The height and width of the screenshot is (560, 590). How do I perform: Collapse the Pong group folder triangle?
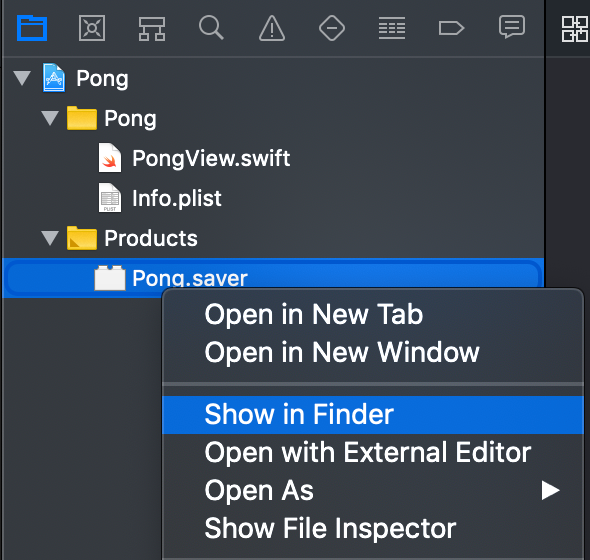(x=50, y=118)
